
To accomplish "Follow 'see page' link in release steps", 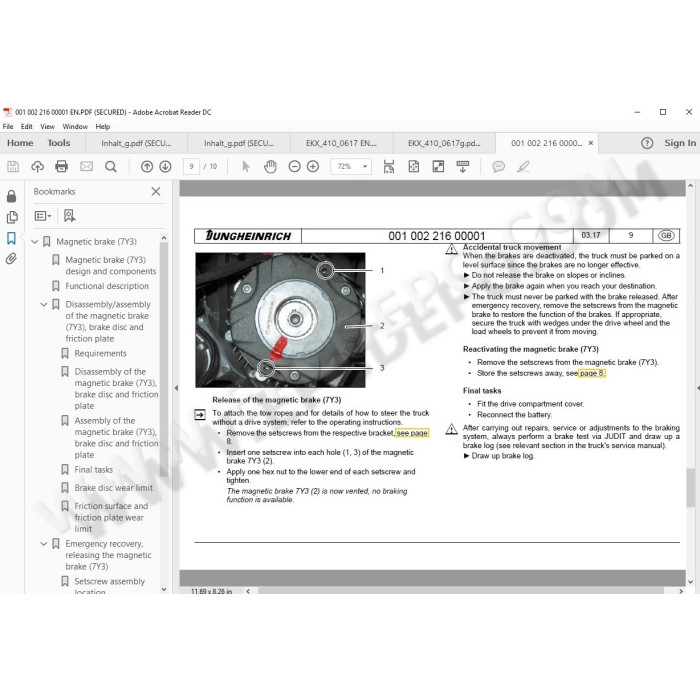I will point(412,433).
